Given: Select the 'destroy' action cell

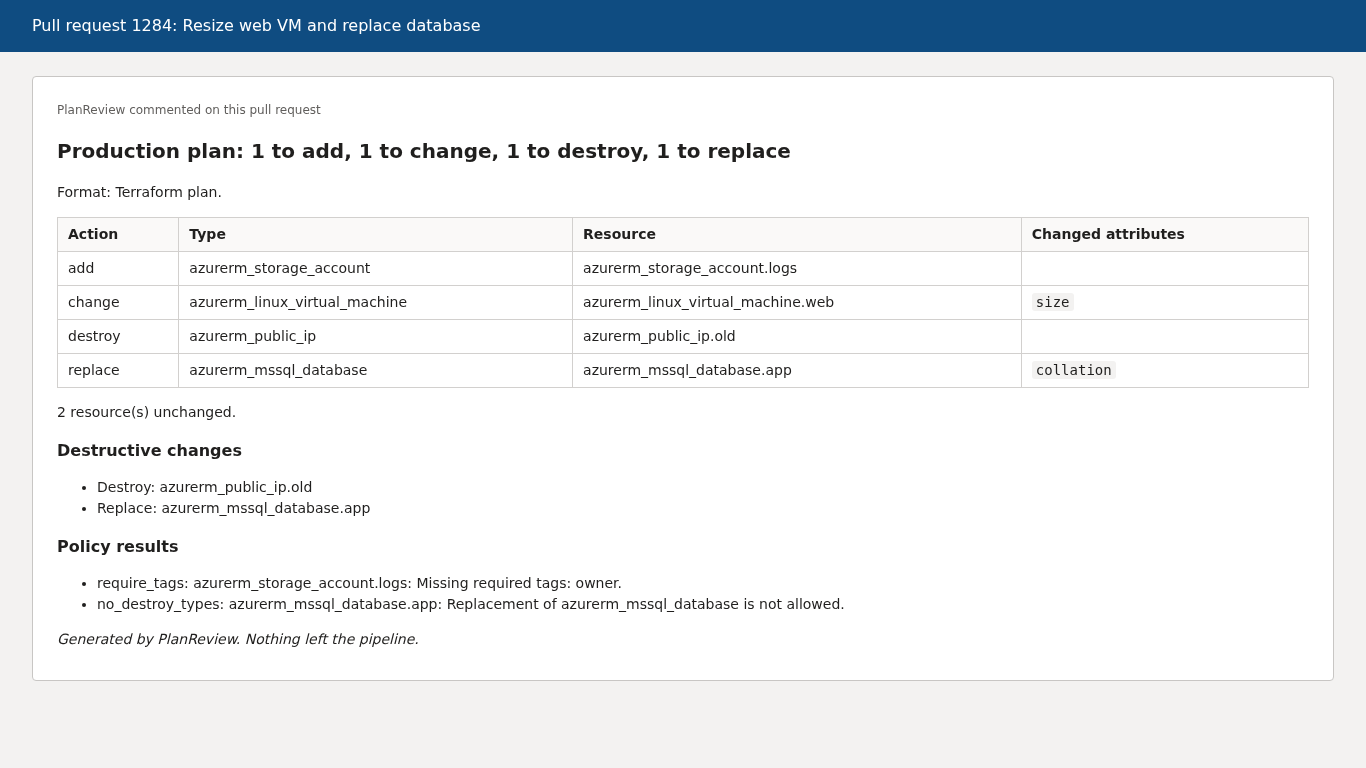Looking at the screenshot, I should [118, 336].
